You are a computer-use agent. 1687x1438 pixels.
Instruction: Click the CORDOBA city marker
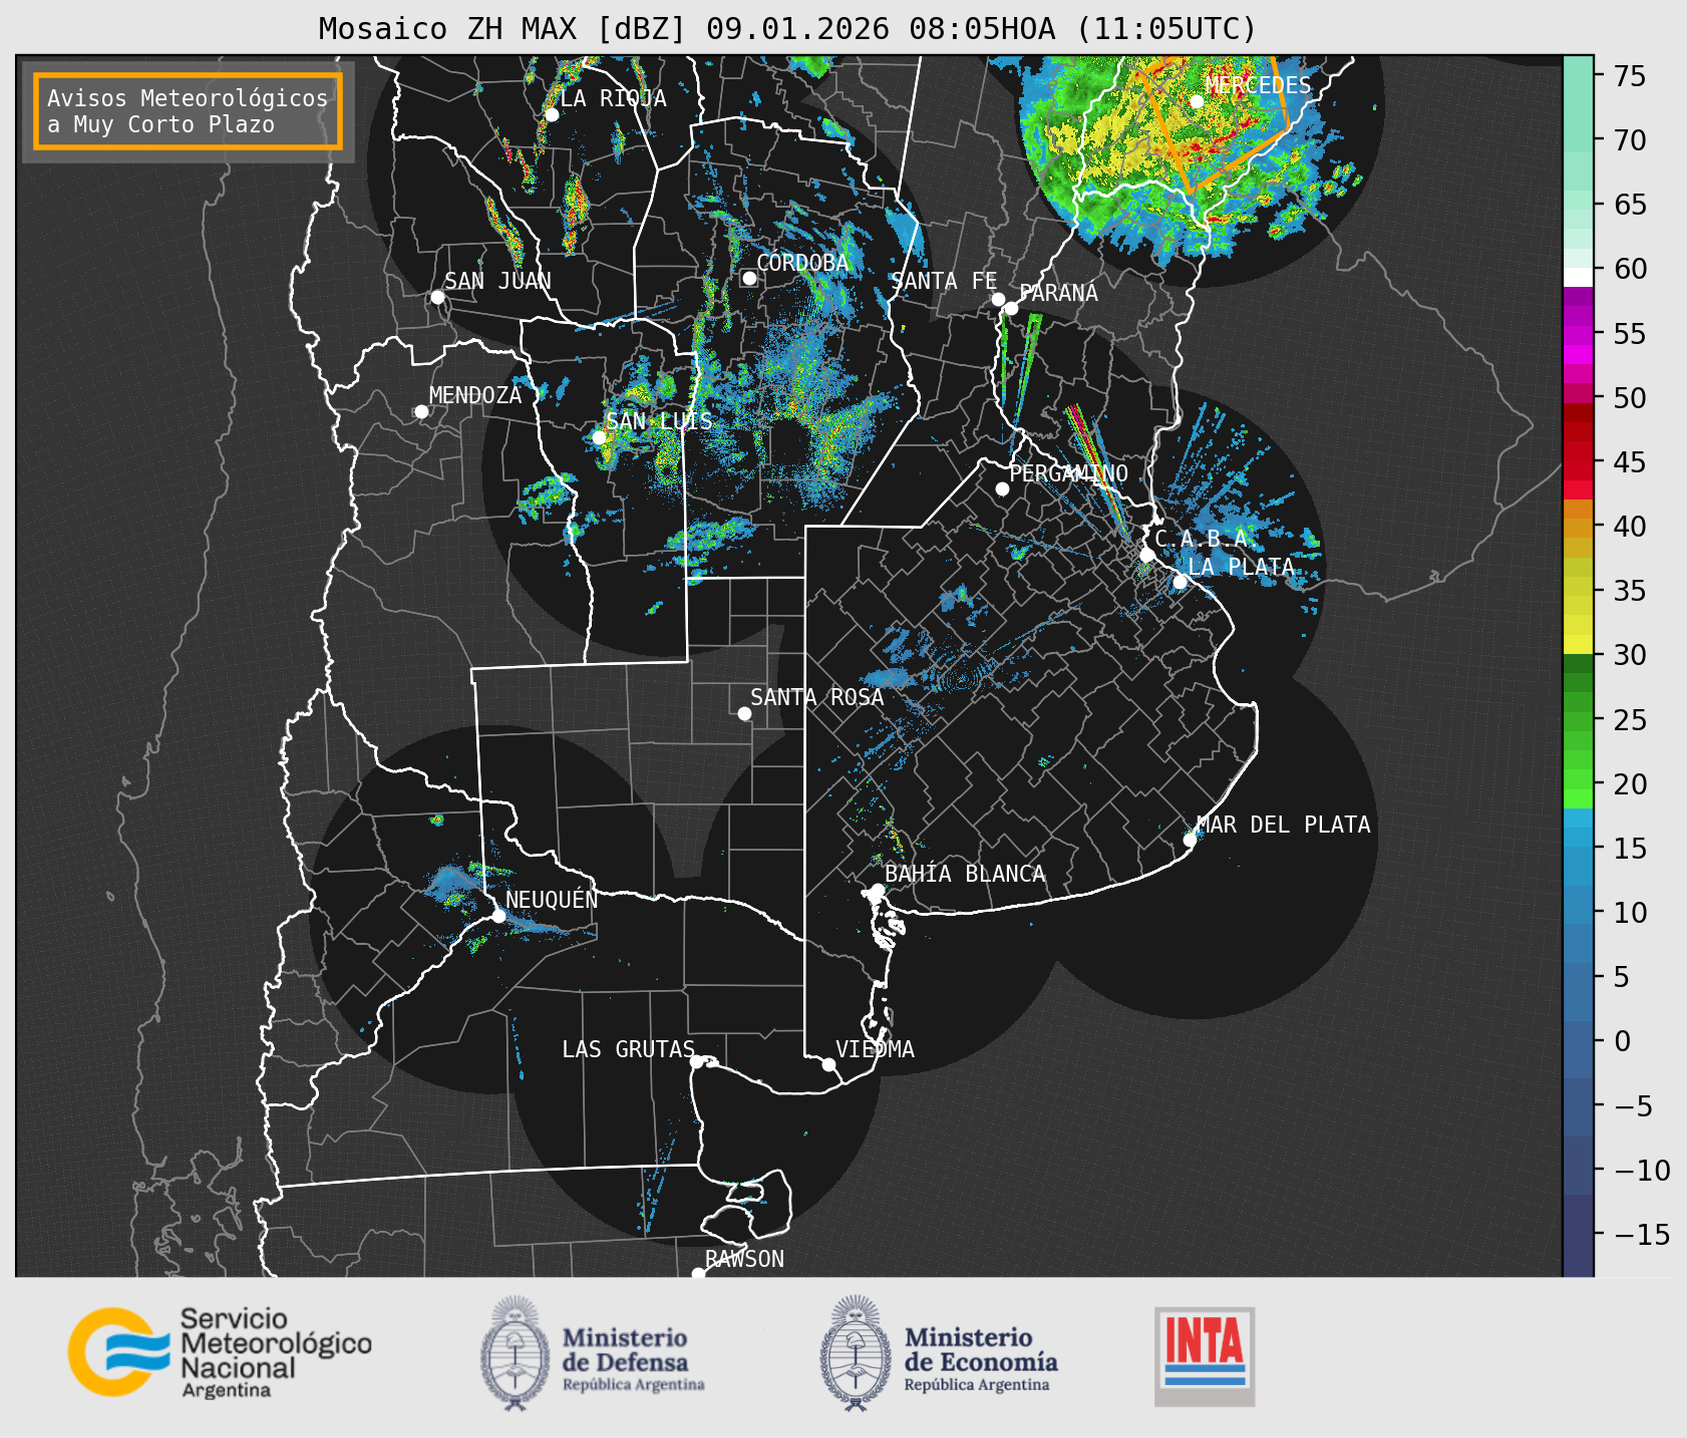point(749,278)
